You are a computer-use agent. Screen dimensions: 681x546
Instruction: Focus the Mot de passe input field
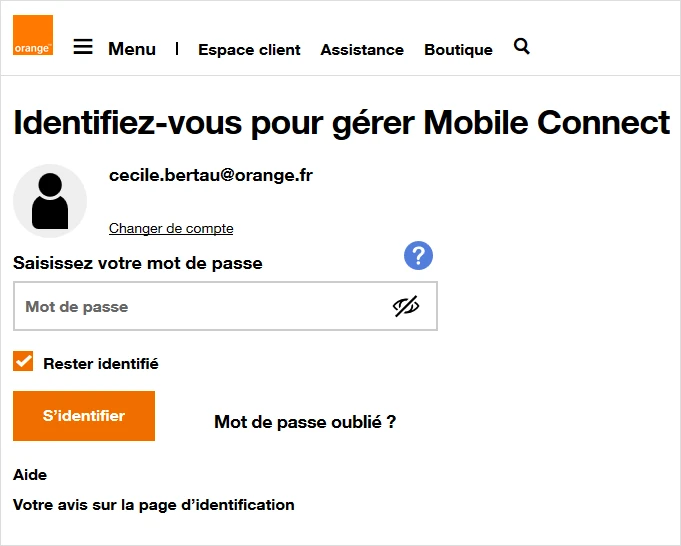point(200,306)
